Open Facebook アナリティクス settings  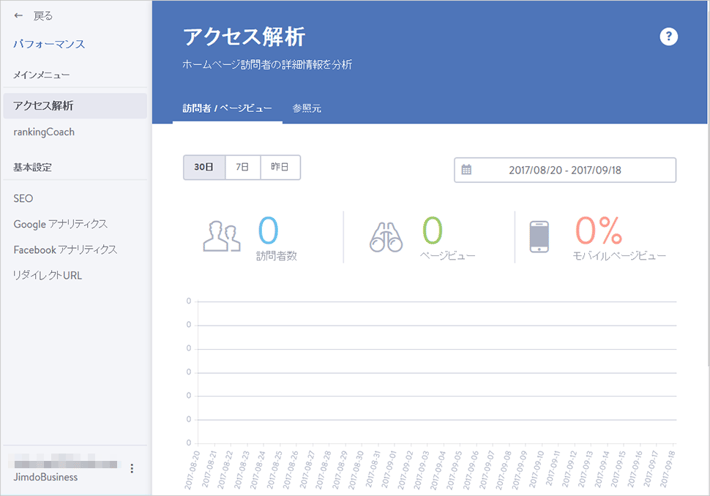(65, 249)
